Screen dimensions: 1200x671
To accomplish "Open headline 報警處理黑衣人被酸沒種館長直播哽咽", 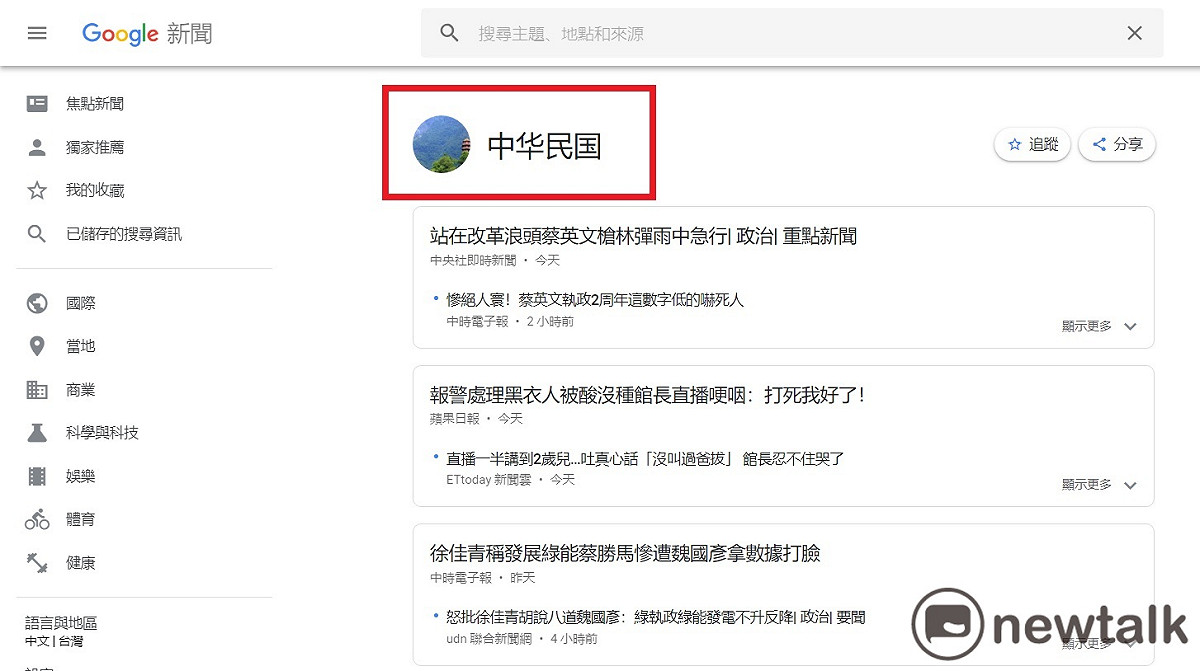I will coord(648,395).
